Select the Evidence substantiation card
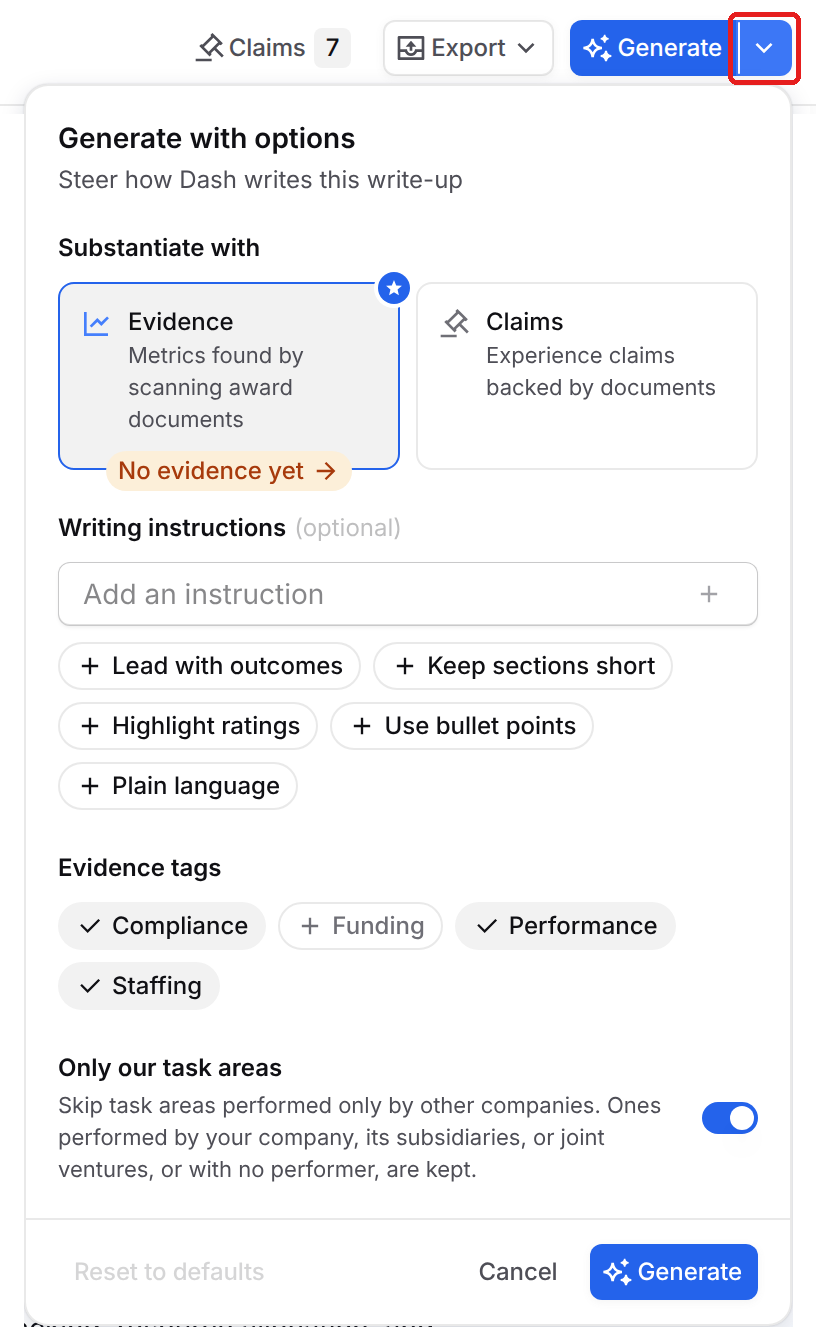 click(x=229, y=376)
